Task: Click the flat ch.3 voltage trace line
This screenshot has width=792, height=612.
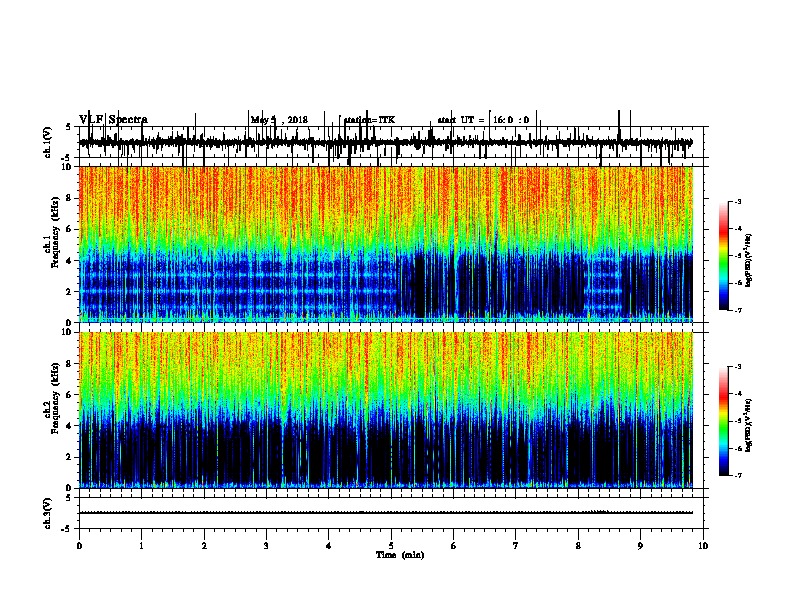Action: coord(386,513)
